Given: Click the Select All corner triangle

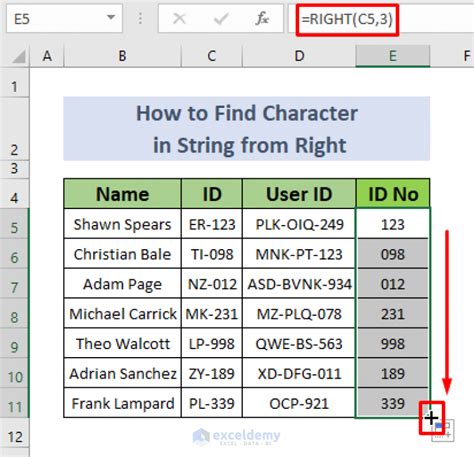Looking at the screenshot, I should [18, 57].
